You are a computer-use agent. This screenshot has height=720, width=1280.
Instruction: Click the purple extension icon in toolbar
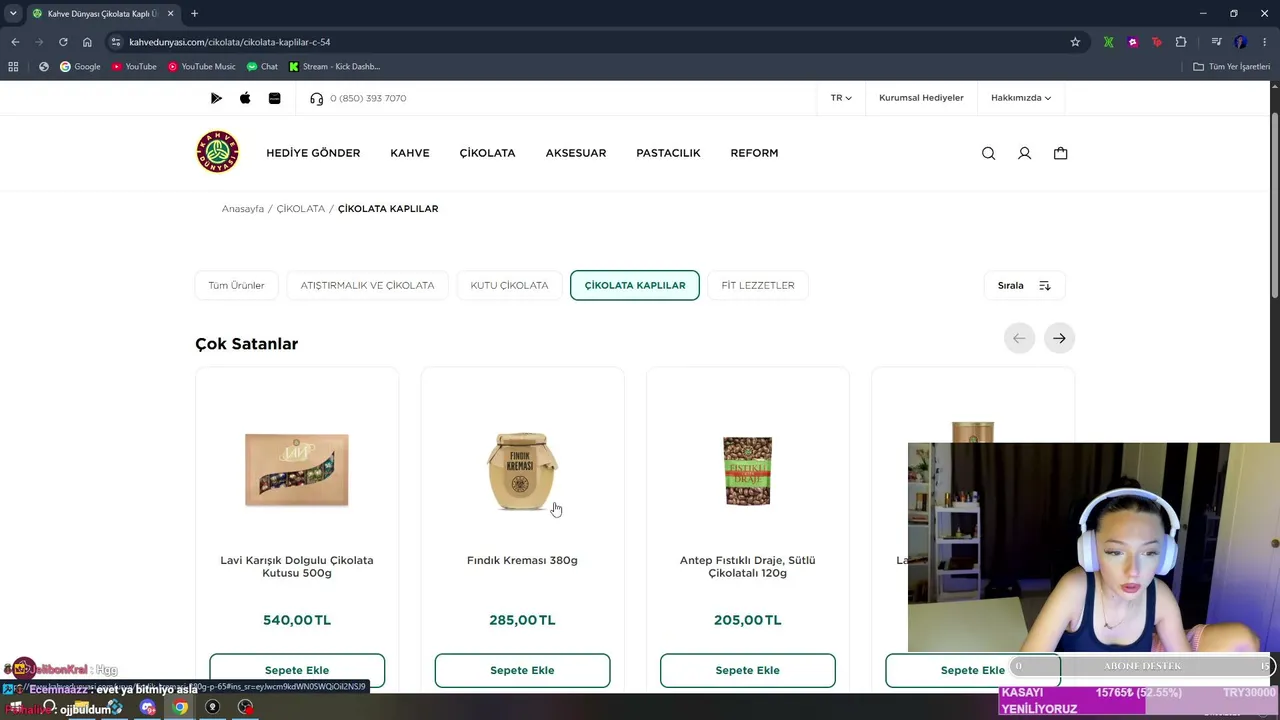[1133, 42]
